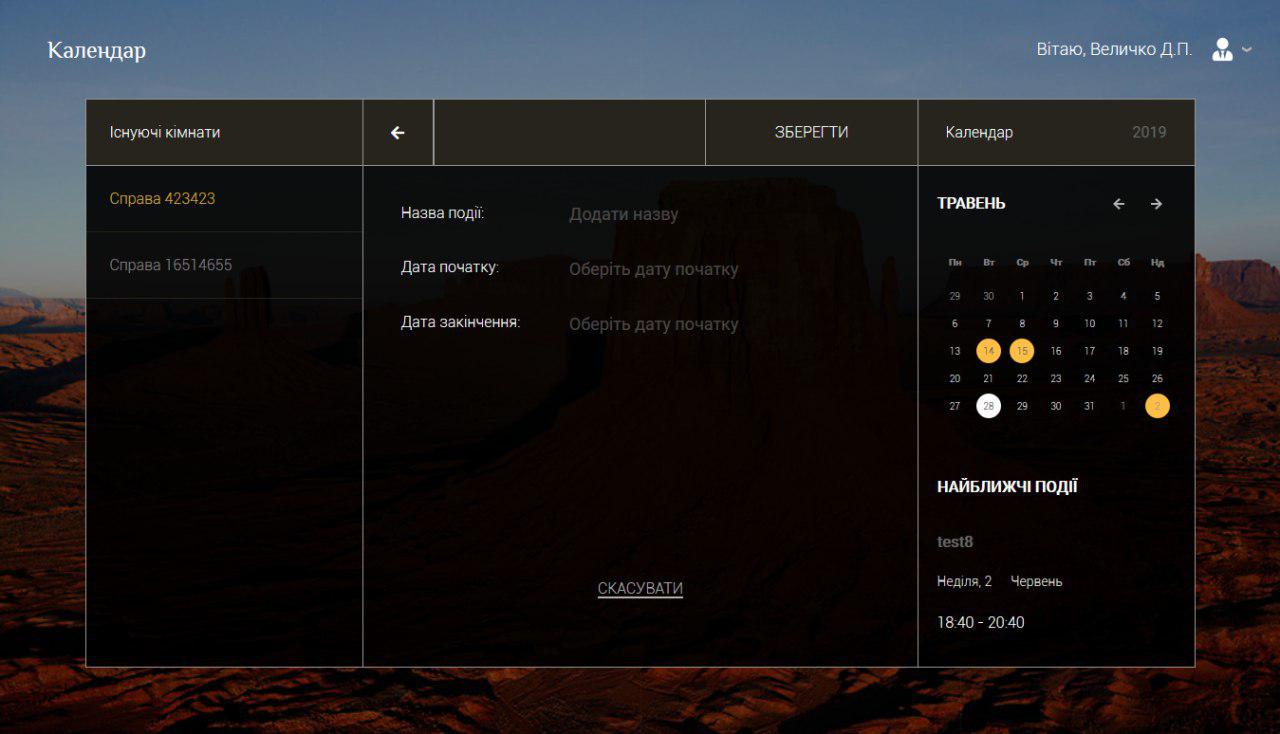This screenshot has width=1280, height=734.
Task: Select highlighted June 2 in calendar
Action: coord(1157,406)
